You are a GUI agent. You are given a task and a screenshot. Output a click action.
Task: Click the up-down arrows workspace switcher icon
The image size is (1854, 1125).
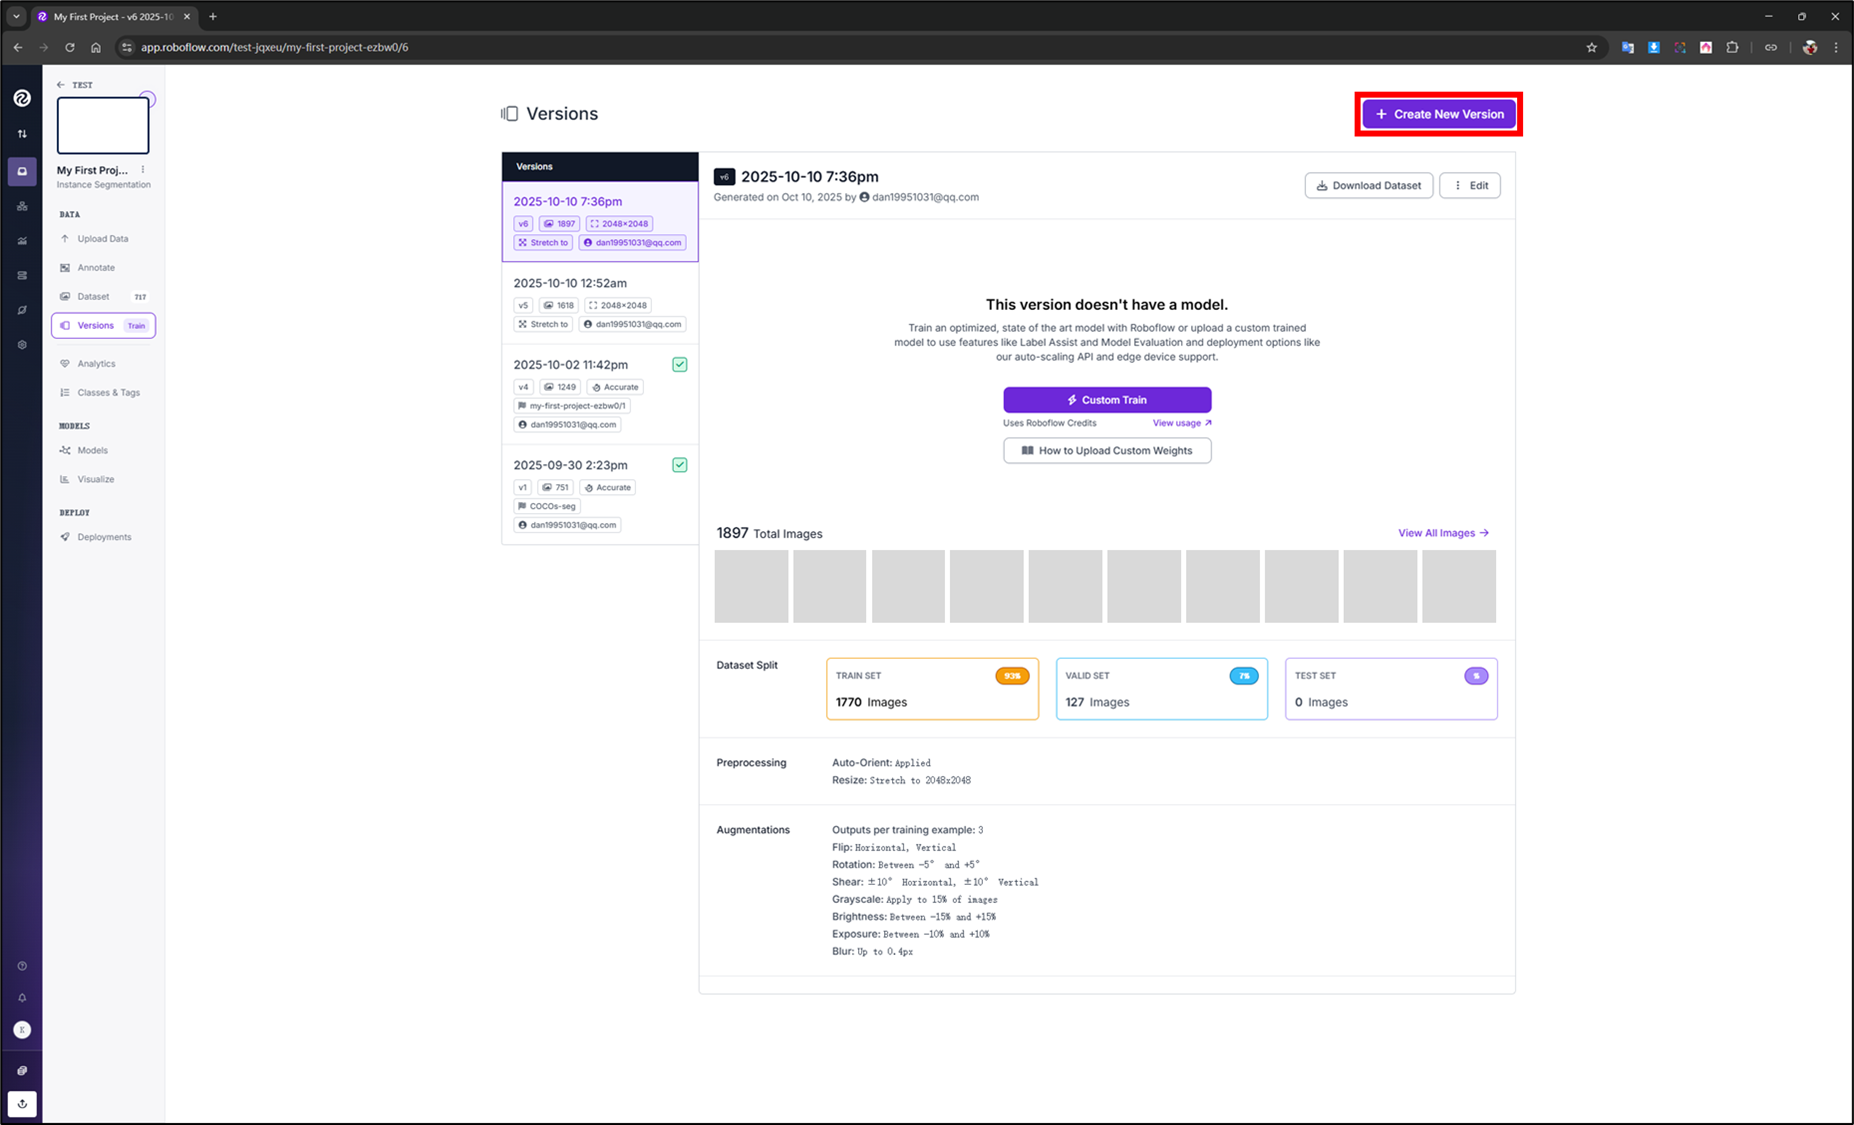click(x=22, y=134)
